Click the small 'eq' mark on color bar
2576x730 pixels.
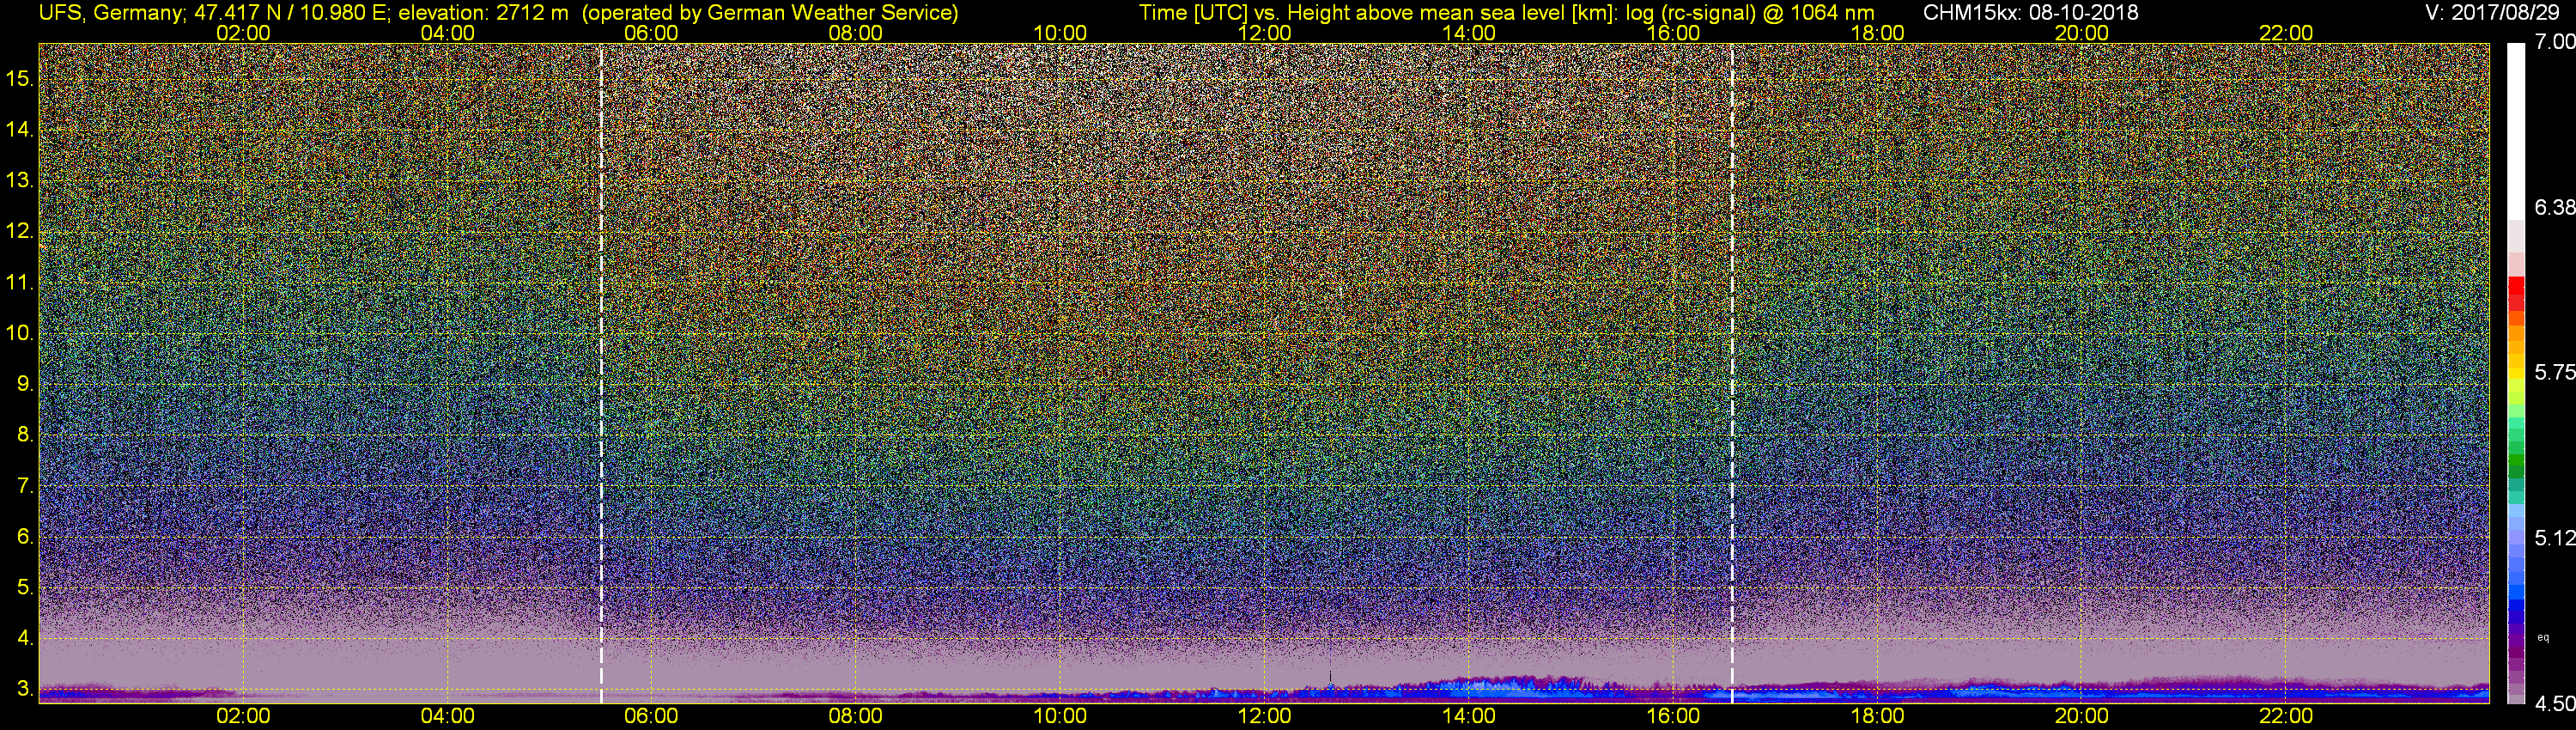[2542, 637]
